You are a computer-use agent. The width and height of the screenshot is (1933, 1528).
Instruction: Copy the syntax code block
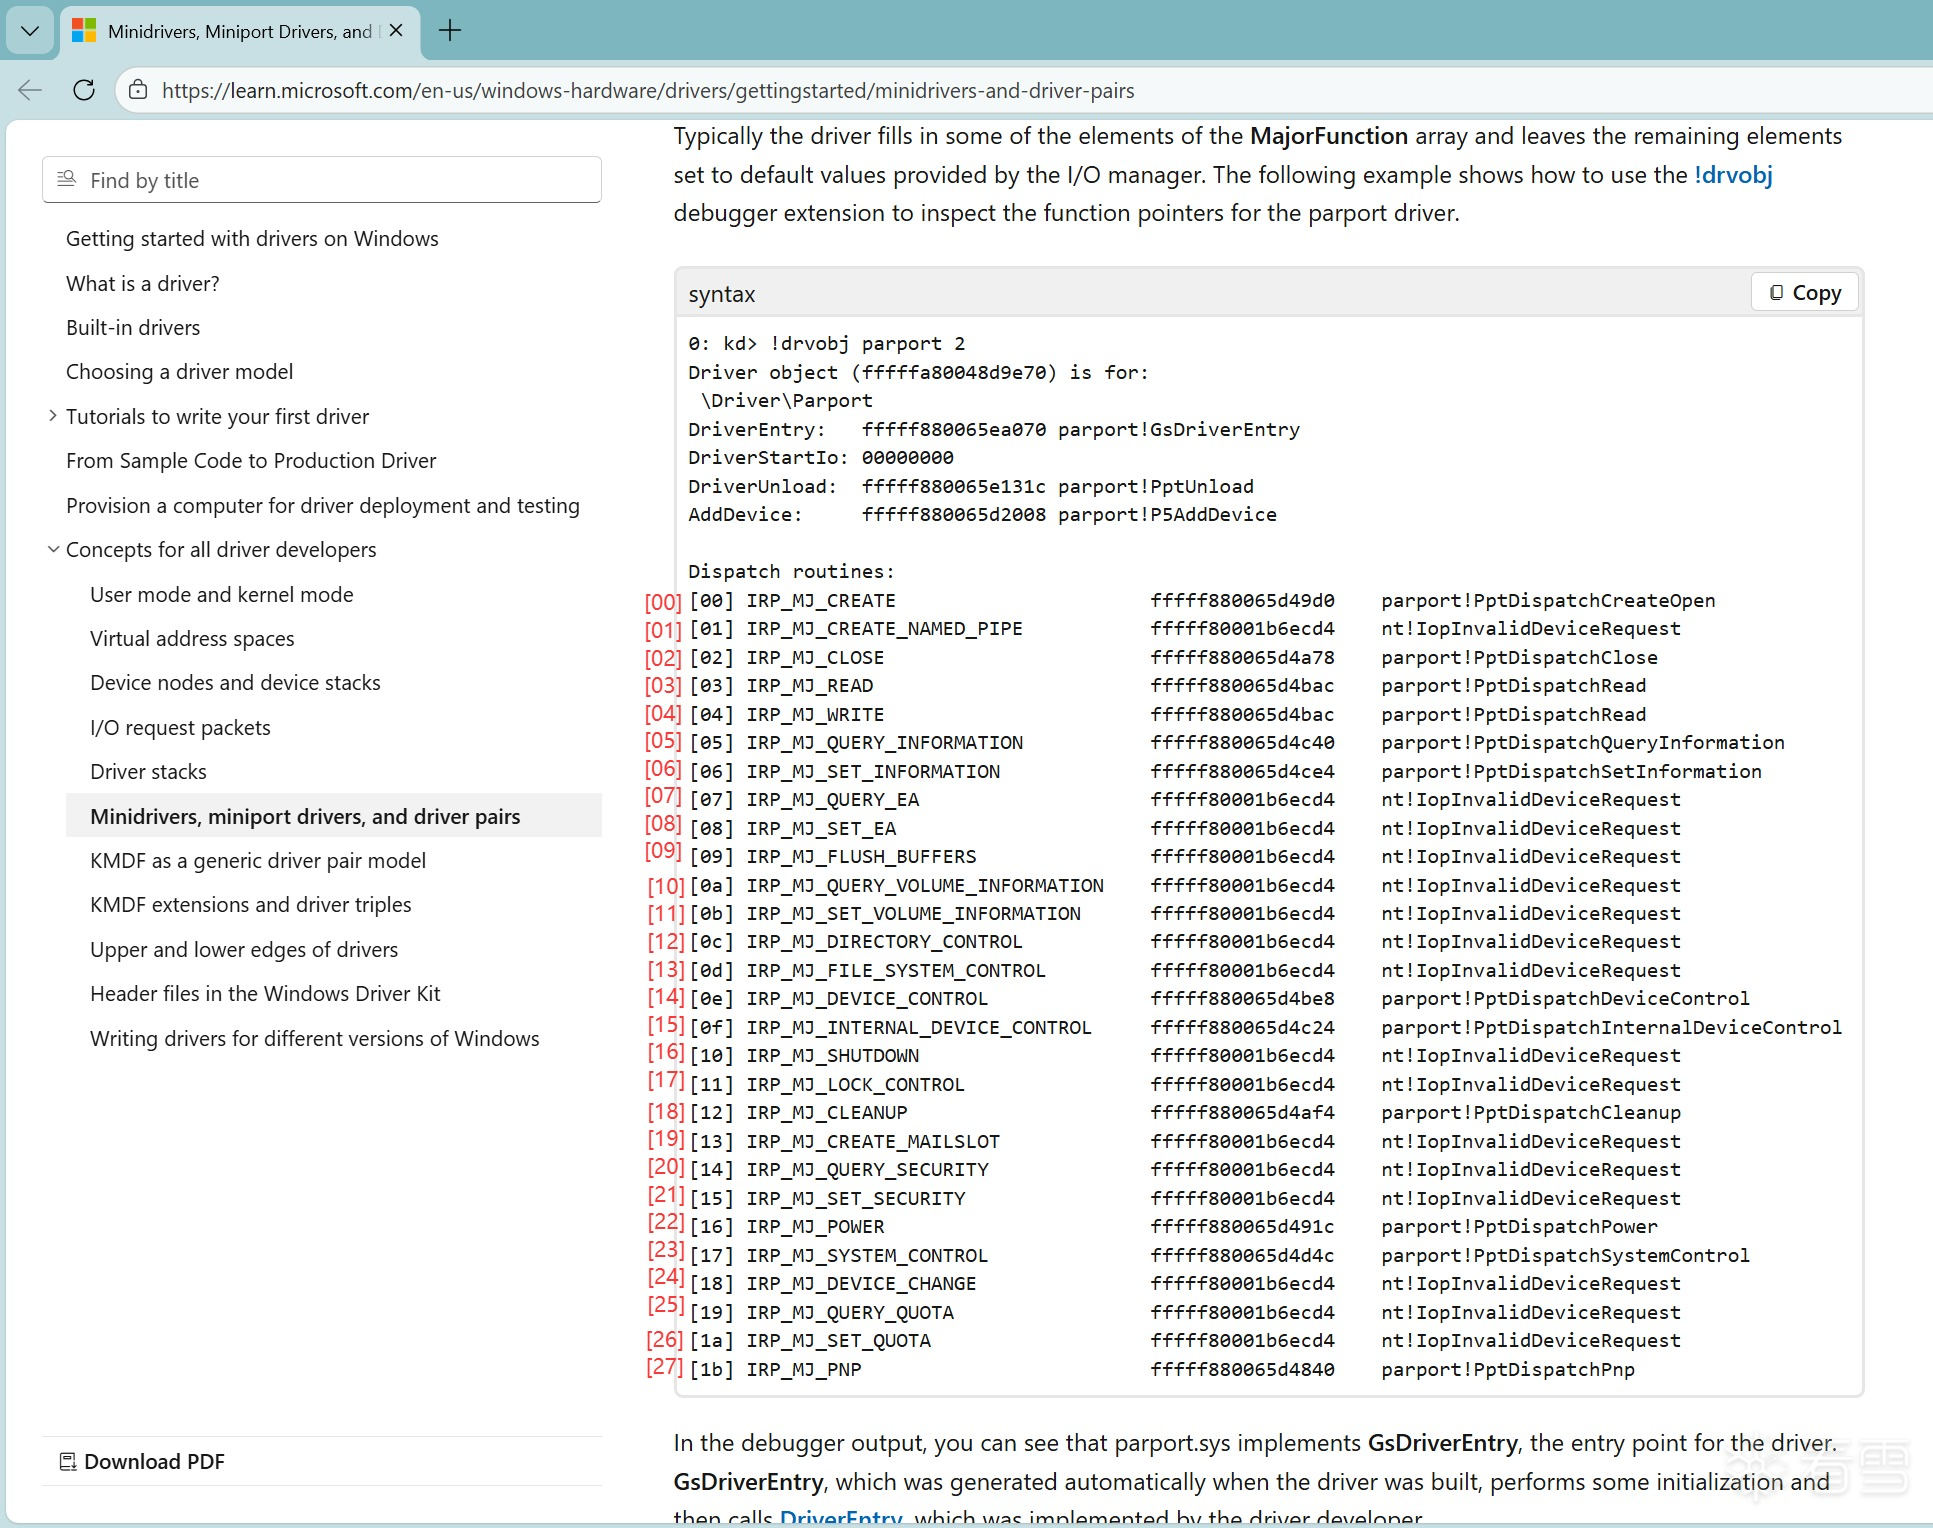tap(1805, 293)
